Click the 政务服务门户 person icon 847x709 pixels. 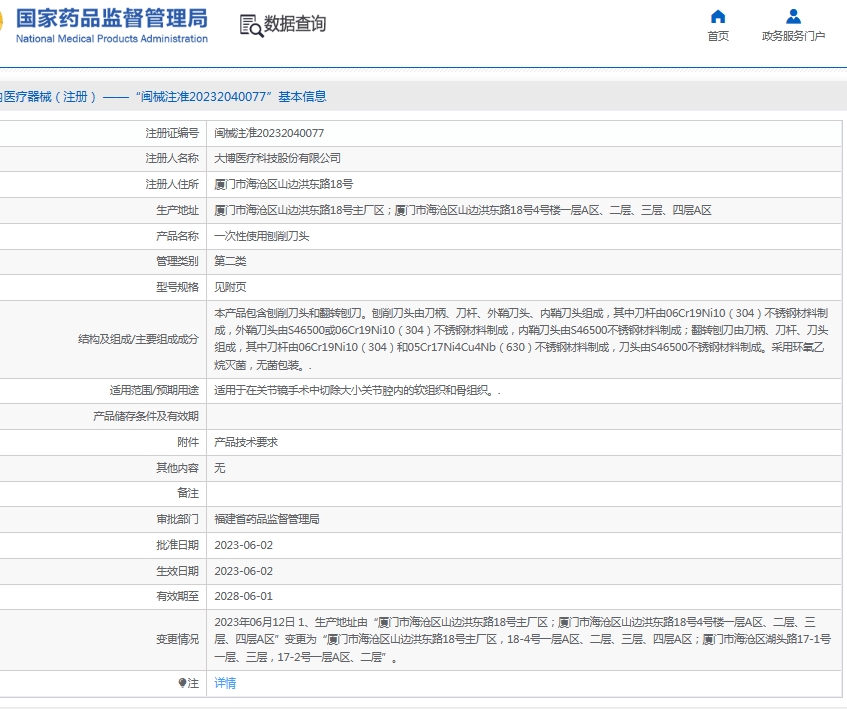tap(793, 16)
